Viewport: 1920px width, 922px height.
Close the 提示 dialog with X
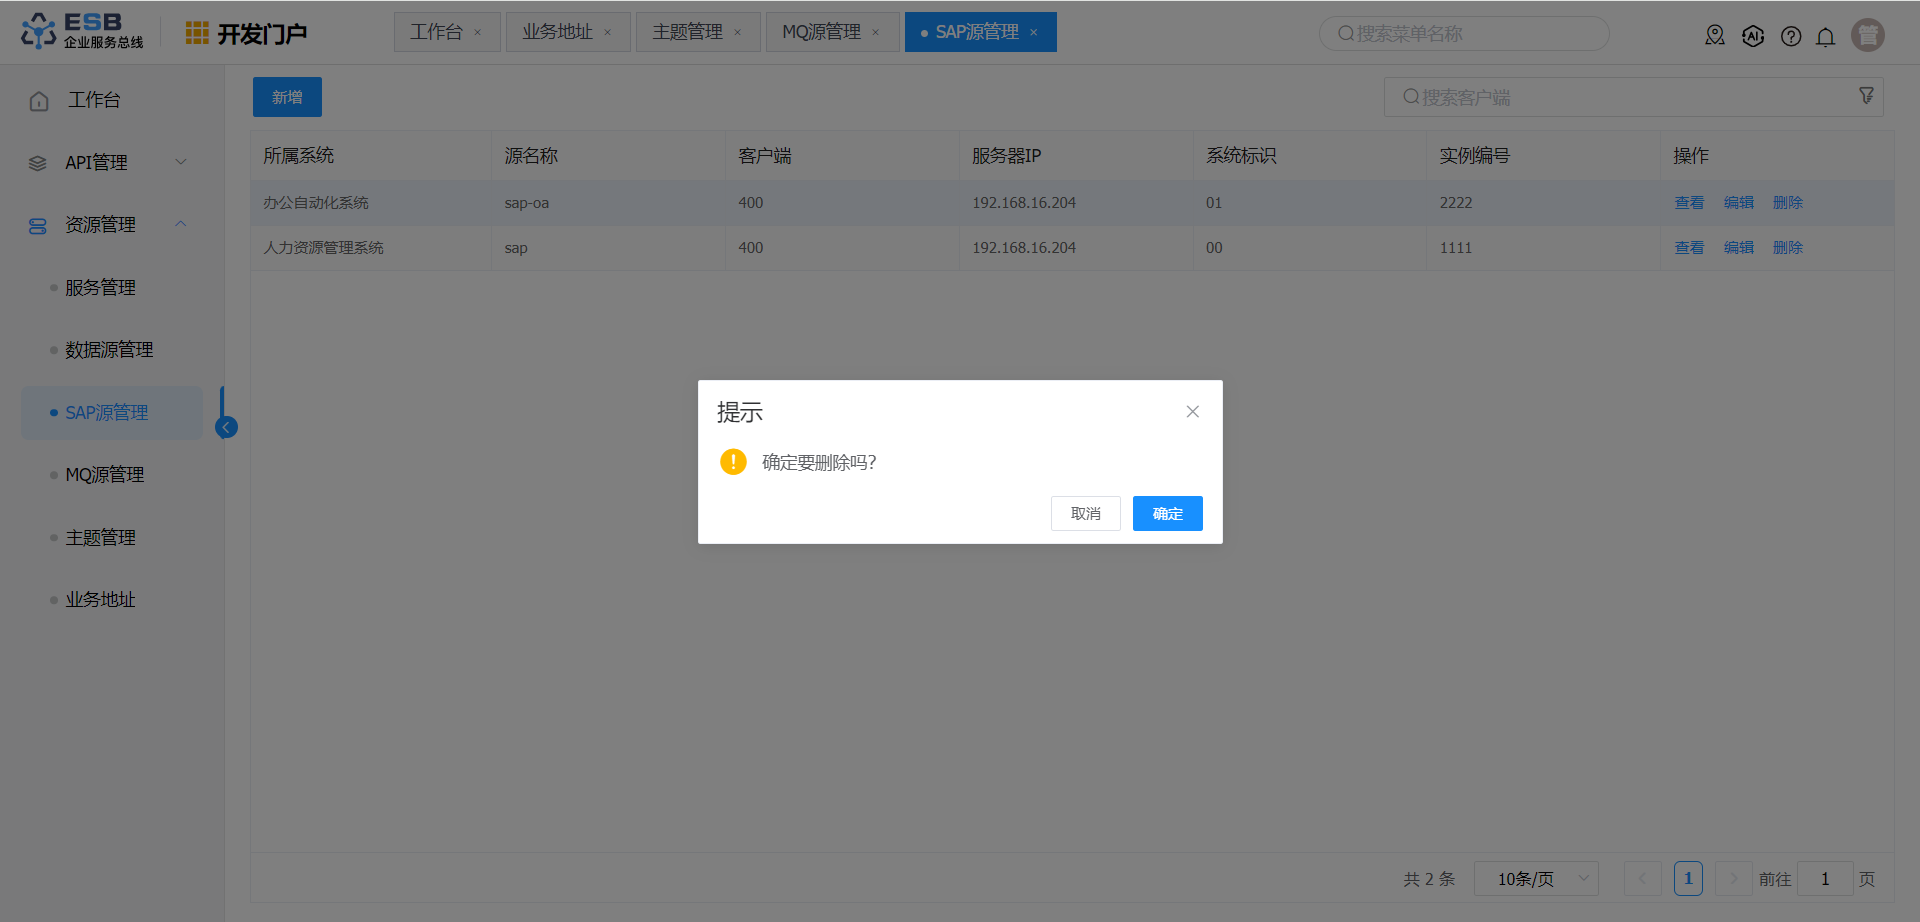pos(1192,412)
